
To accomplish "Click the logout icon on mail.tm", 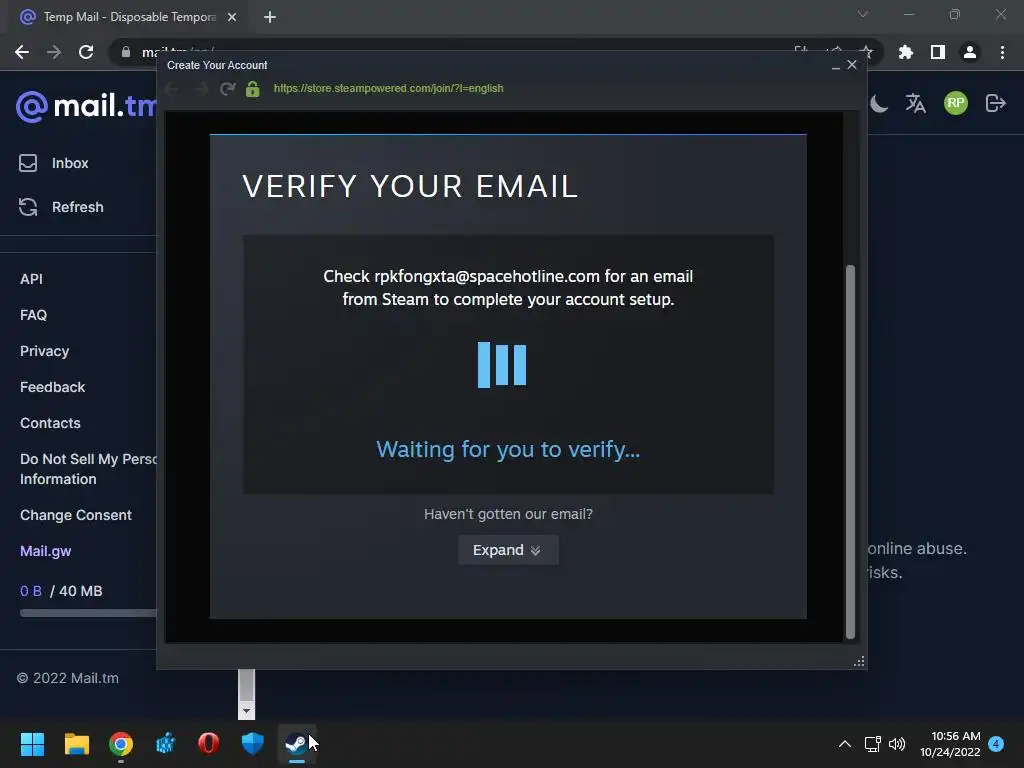I will (995, 103).
